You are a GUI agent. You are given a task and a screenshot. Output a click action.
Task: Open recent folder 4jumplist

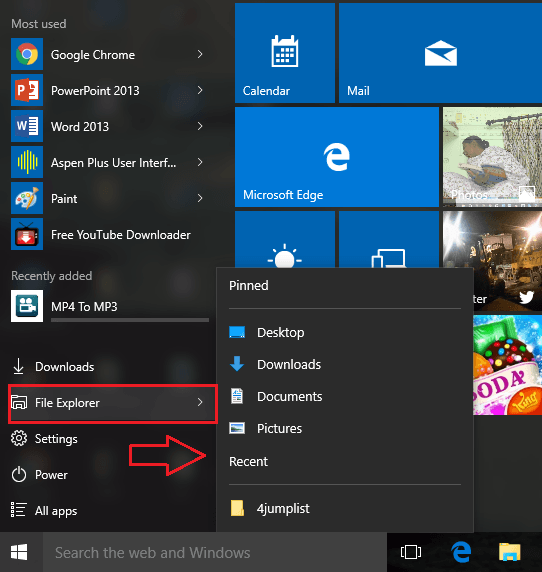tap(345, 508)
